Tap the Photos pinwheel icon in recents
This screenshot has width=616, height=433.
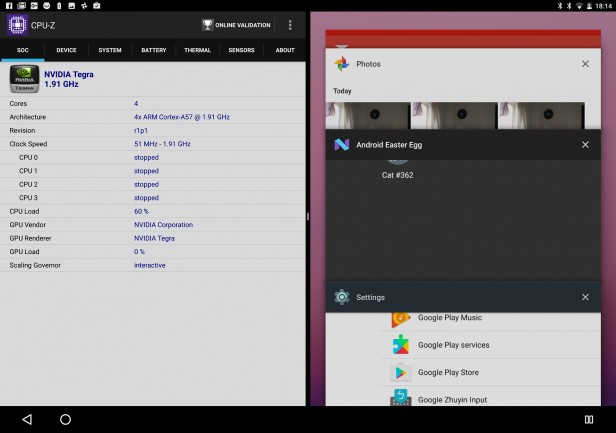click(x=342, y=64)
